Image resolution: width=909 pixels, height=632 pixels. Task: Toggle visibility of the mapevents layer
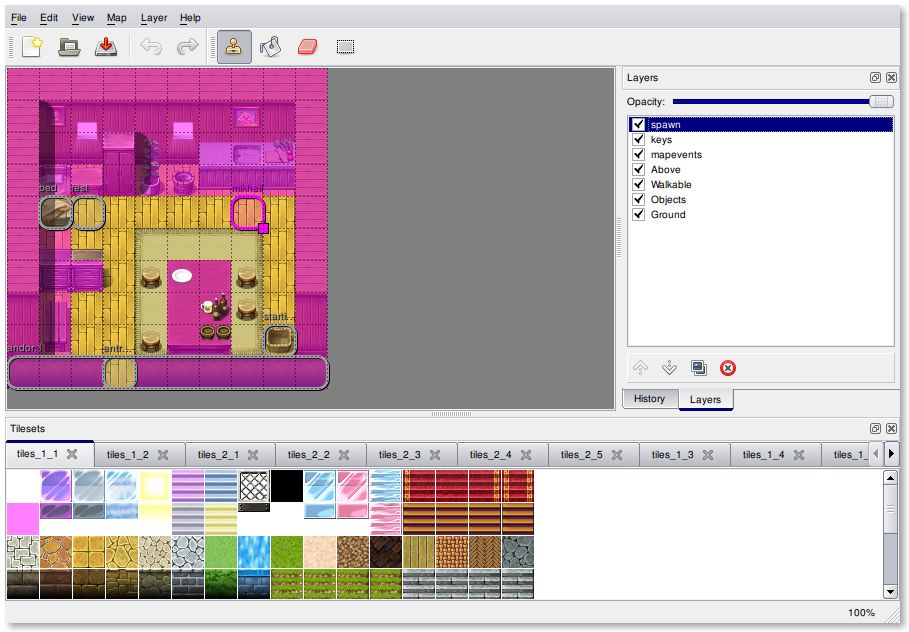coord(638,155)
